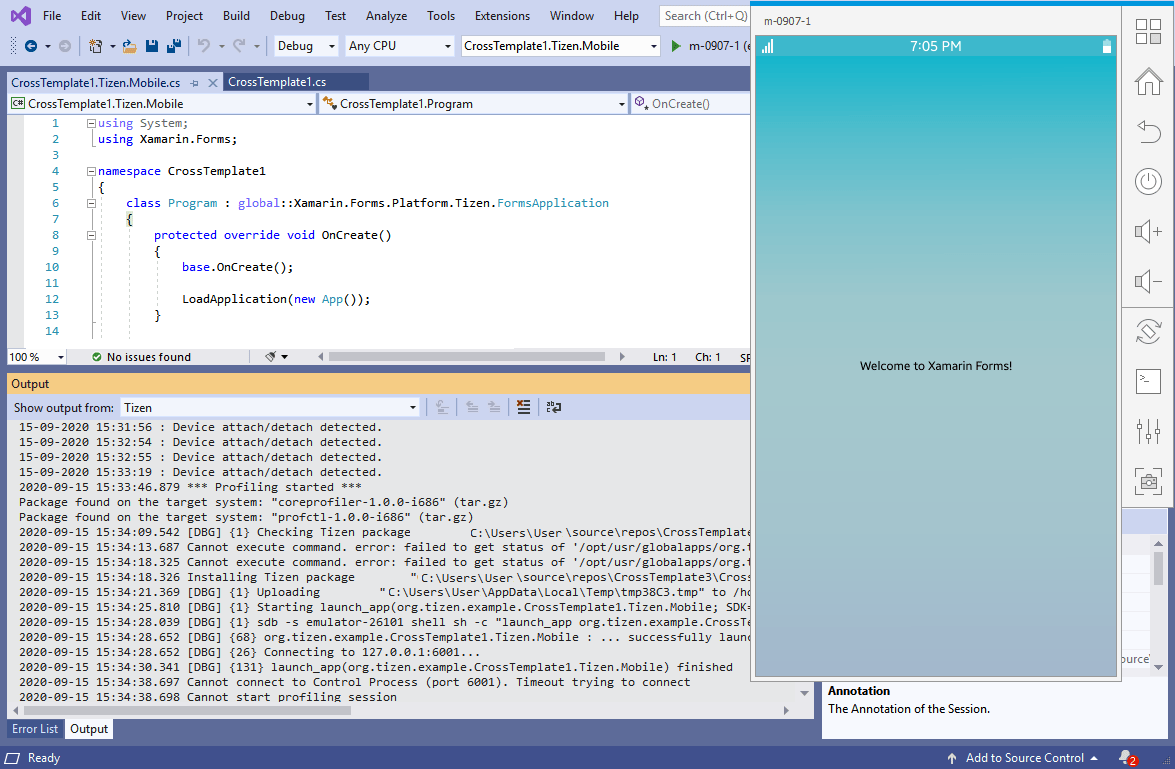This screenshot has width=1175, height=769.
Task: Increase emulator volume with Volume Up icon
Action: tap(1147, 231)
